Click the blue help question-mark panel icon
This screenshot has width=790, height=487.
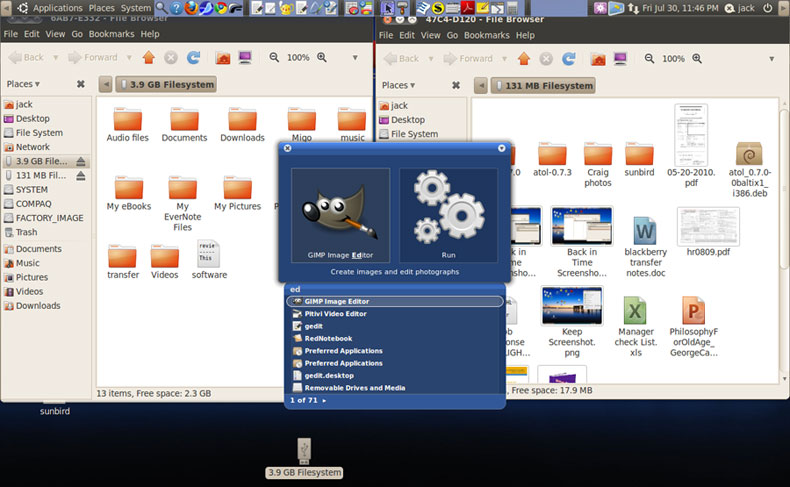(x=176, y=8)
